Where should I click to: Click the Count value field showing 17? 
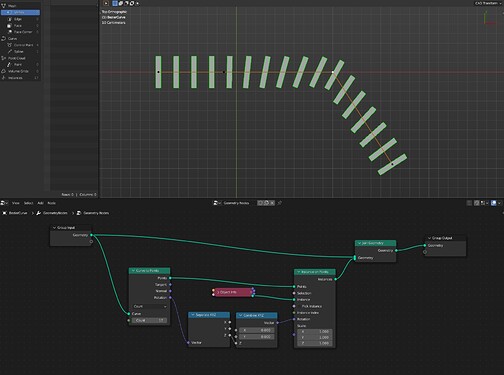coord(150,320)
